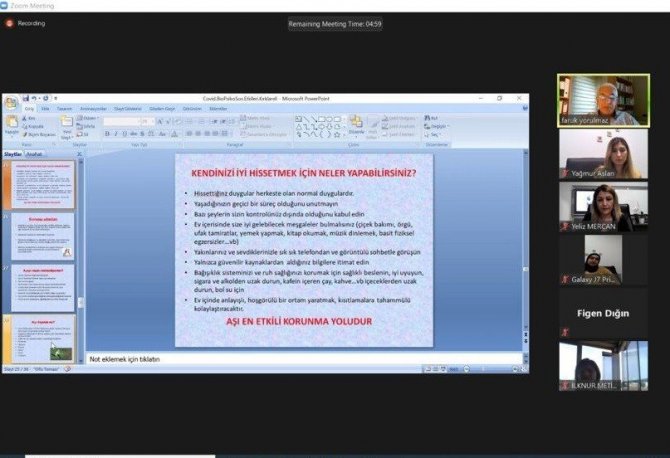Click Yeliz MERCAN's video tile

[603, 208]
